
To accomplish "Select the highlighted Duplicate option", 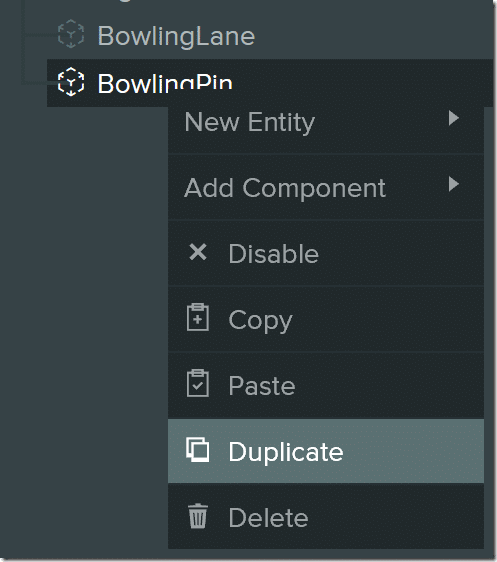I will pyautogui.click(x=326, y=451).
